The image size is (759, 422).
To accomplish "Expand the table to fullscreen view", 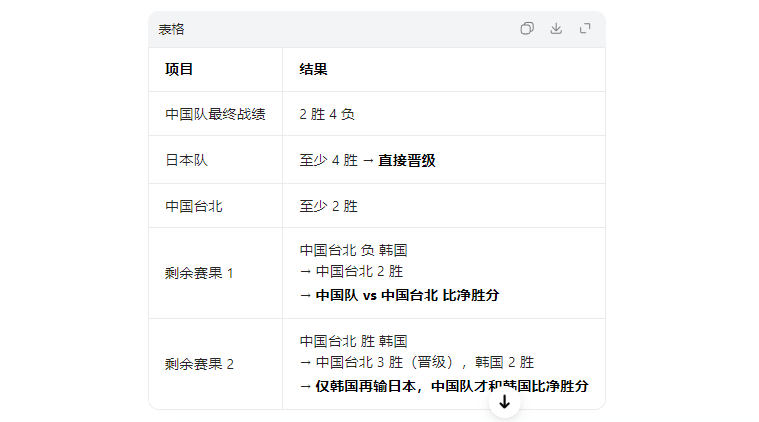I will [585, 29].
